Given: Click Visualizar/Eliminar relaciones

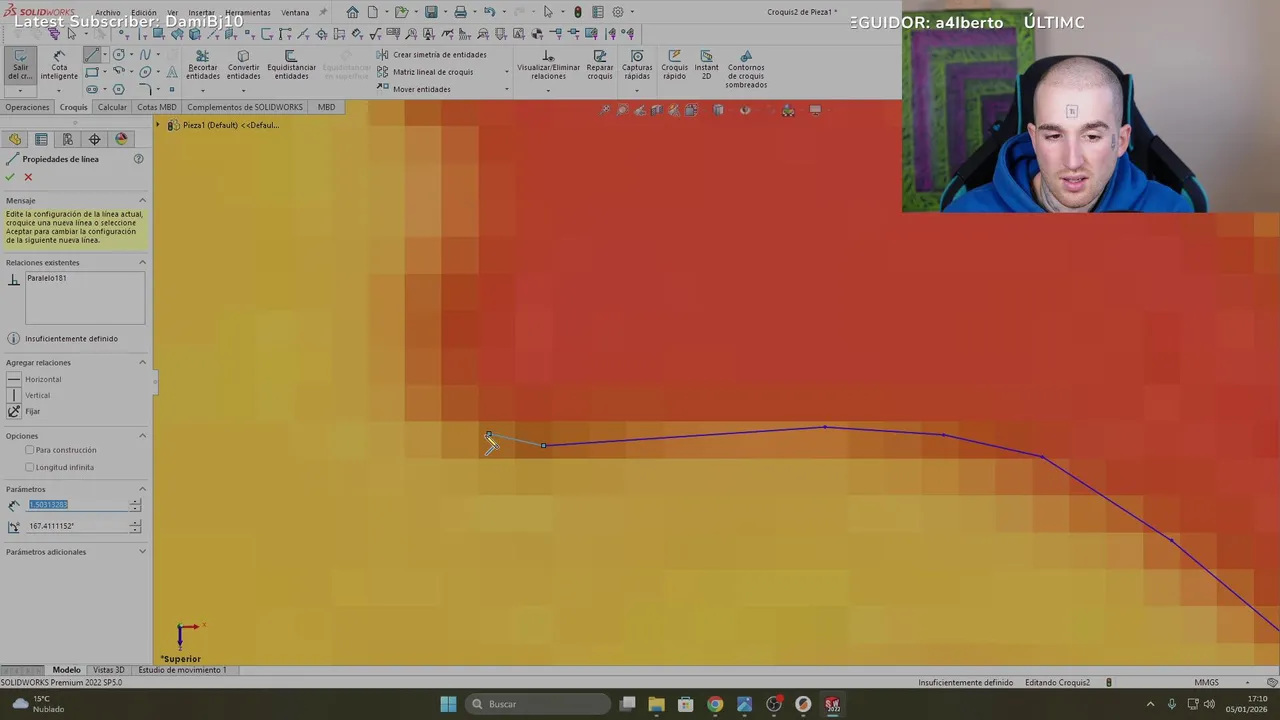Looking at the screenshot, I should pyautogui.click(x=548, y=66).
